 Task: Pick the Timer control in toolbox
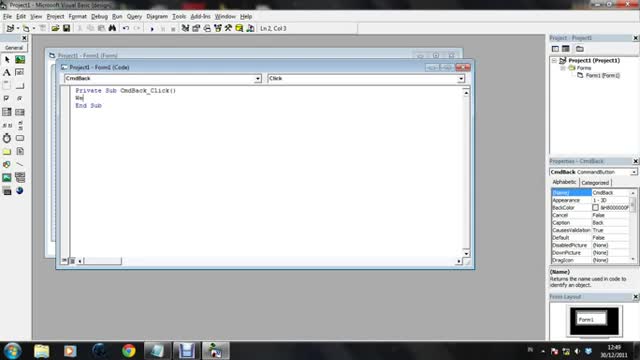[x=7, y=138]
